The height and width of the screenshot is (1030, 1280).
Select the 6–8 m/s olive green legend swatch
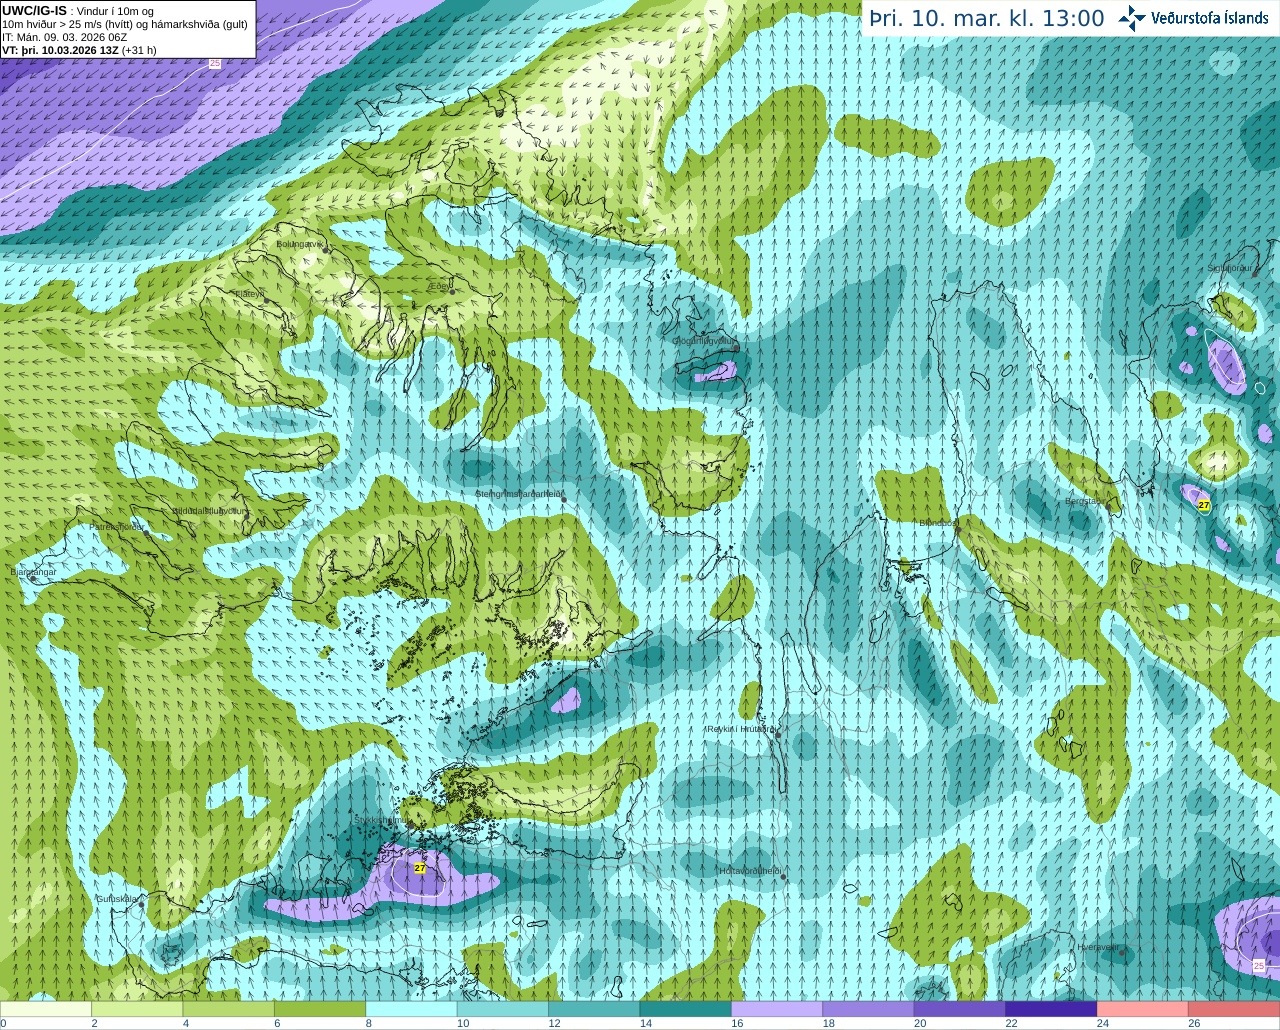pos(320,1009)
